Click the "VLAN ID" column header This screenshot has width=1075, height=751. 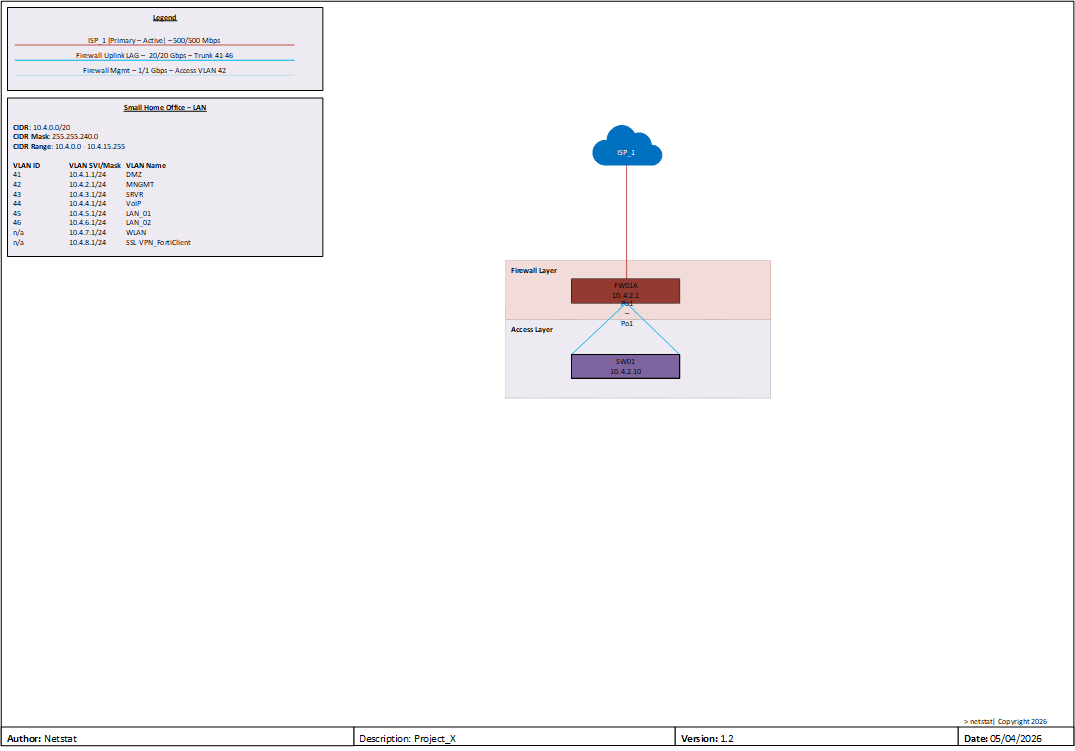click(x=26, y=165)
